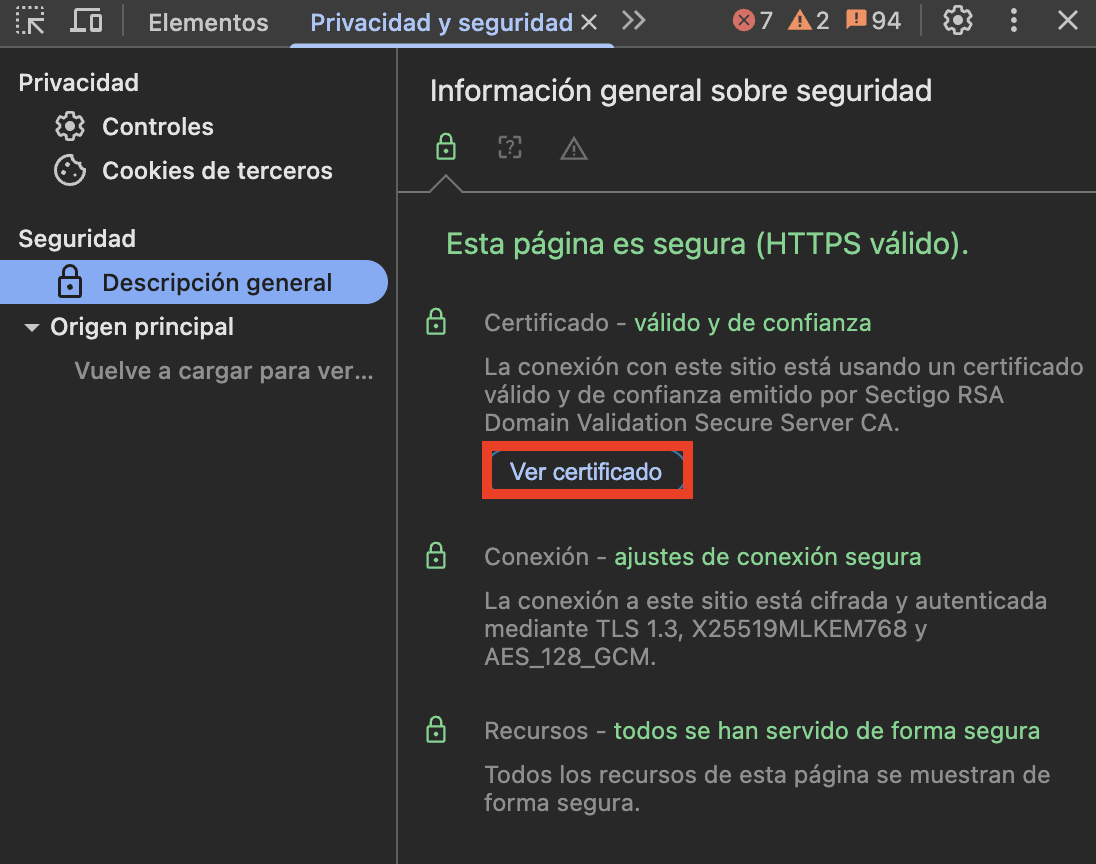The width and height of the screenshot is (1096, 864).
Task: Select Descripción general under Seguridad
Action: (x=217, y=281)
